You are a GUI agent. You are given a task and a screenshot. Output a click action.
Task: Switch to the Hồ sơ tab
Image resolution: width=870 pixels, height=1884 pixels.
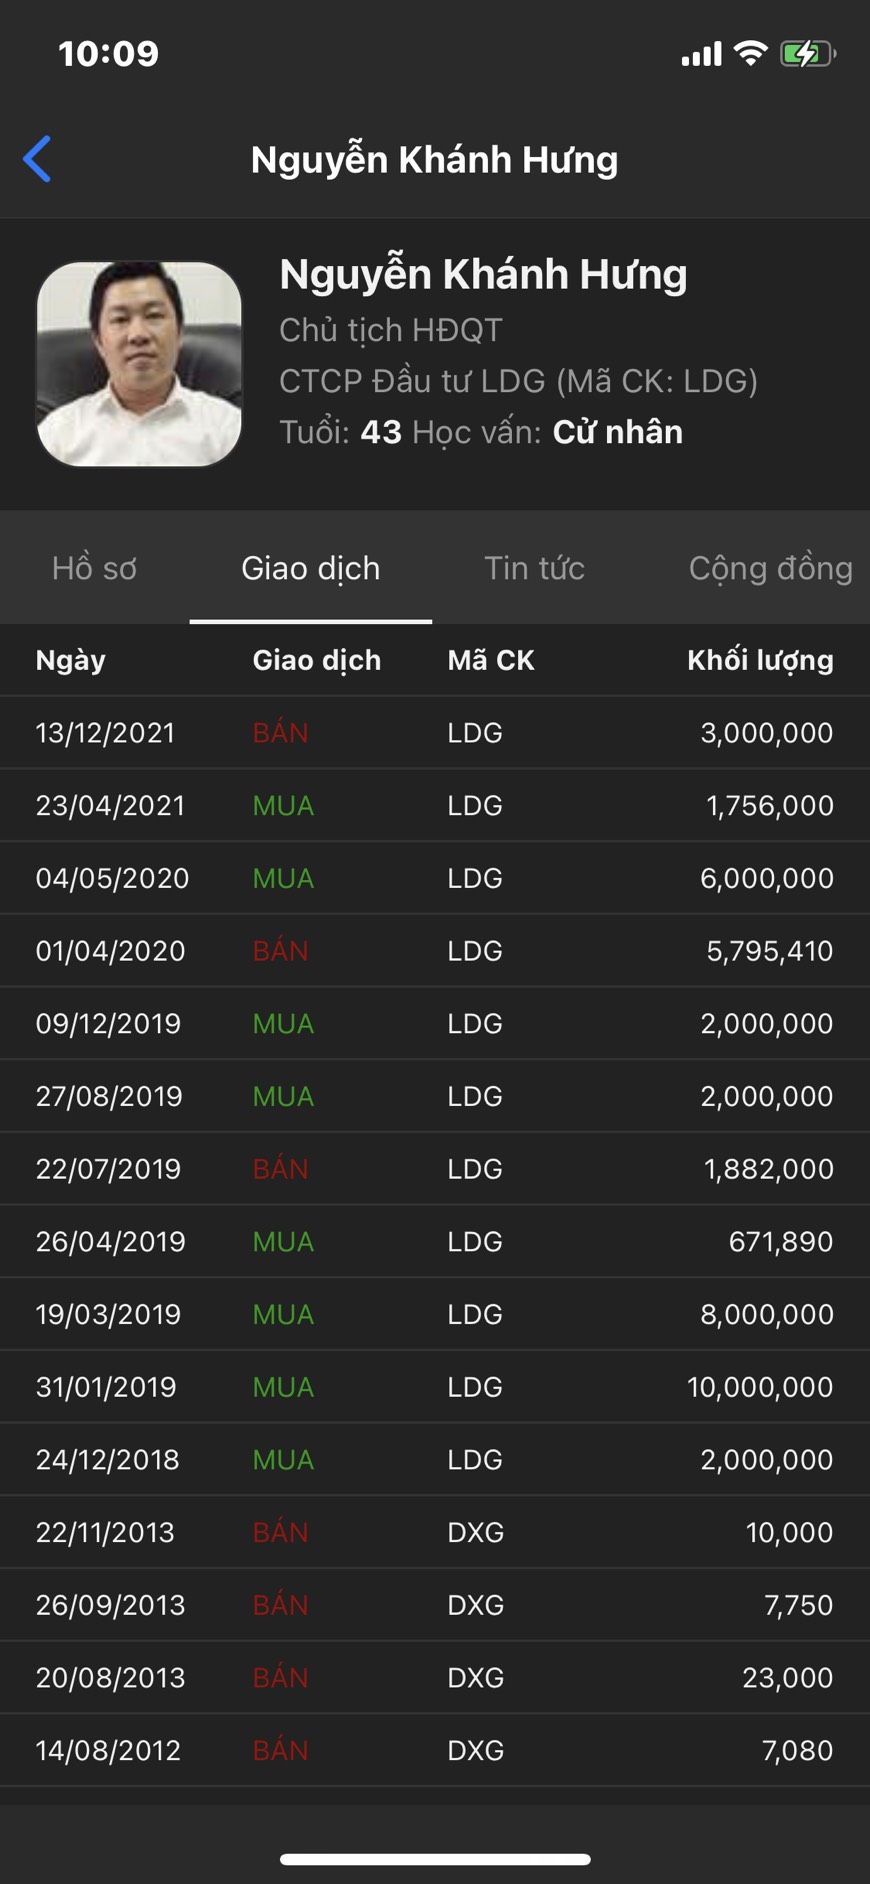94,568
